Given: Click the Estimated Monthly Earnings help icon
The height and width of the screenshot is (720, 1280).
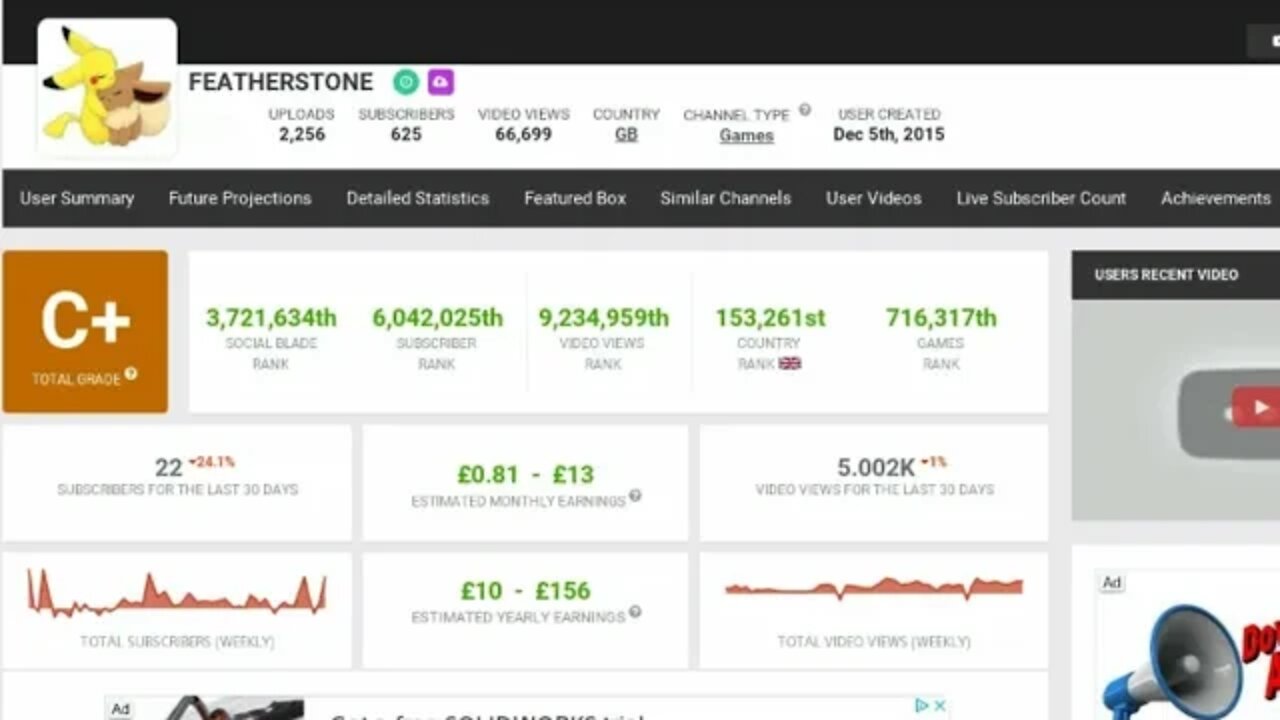Looking at the screenshot, I should tap(635, 495).
